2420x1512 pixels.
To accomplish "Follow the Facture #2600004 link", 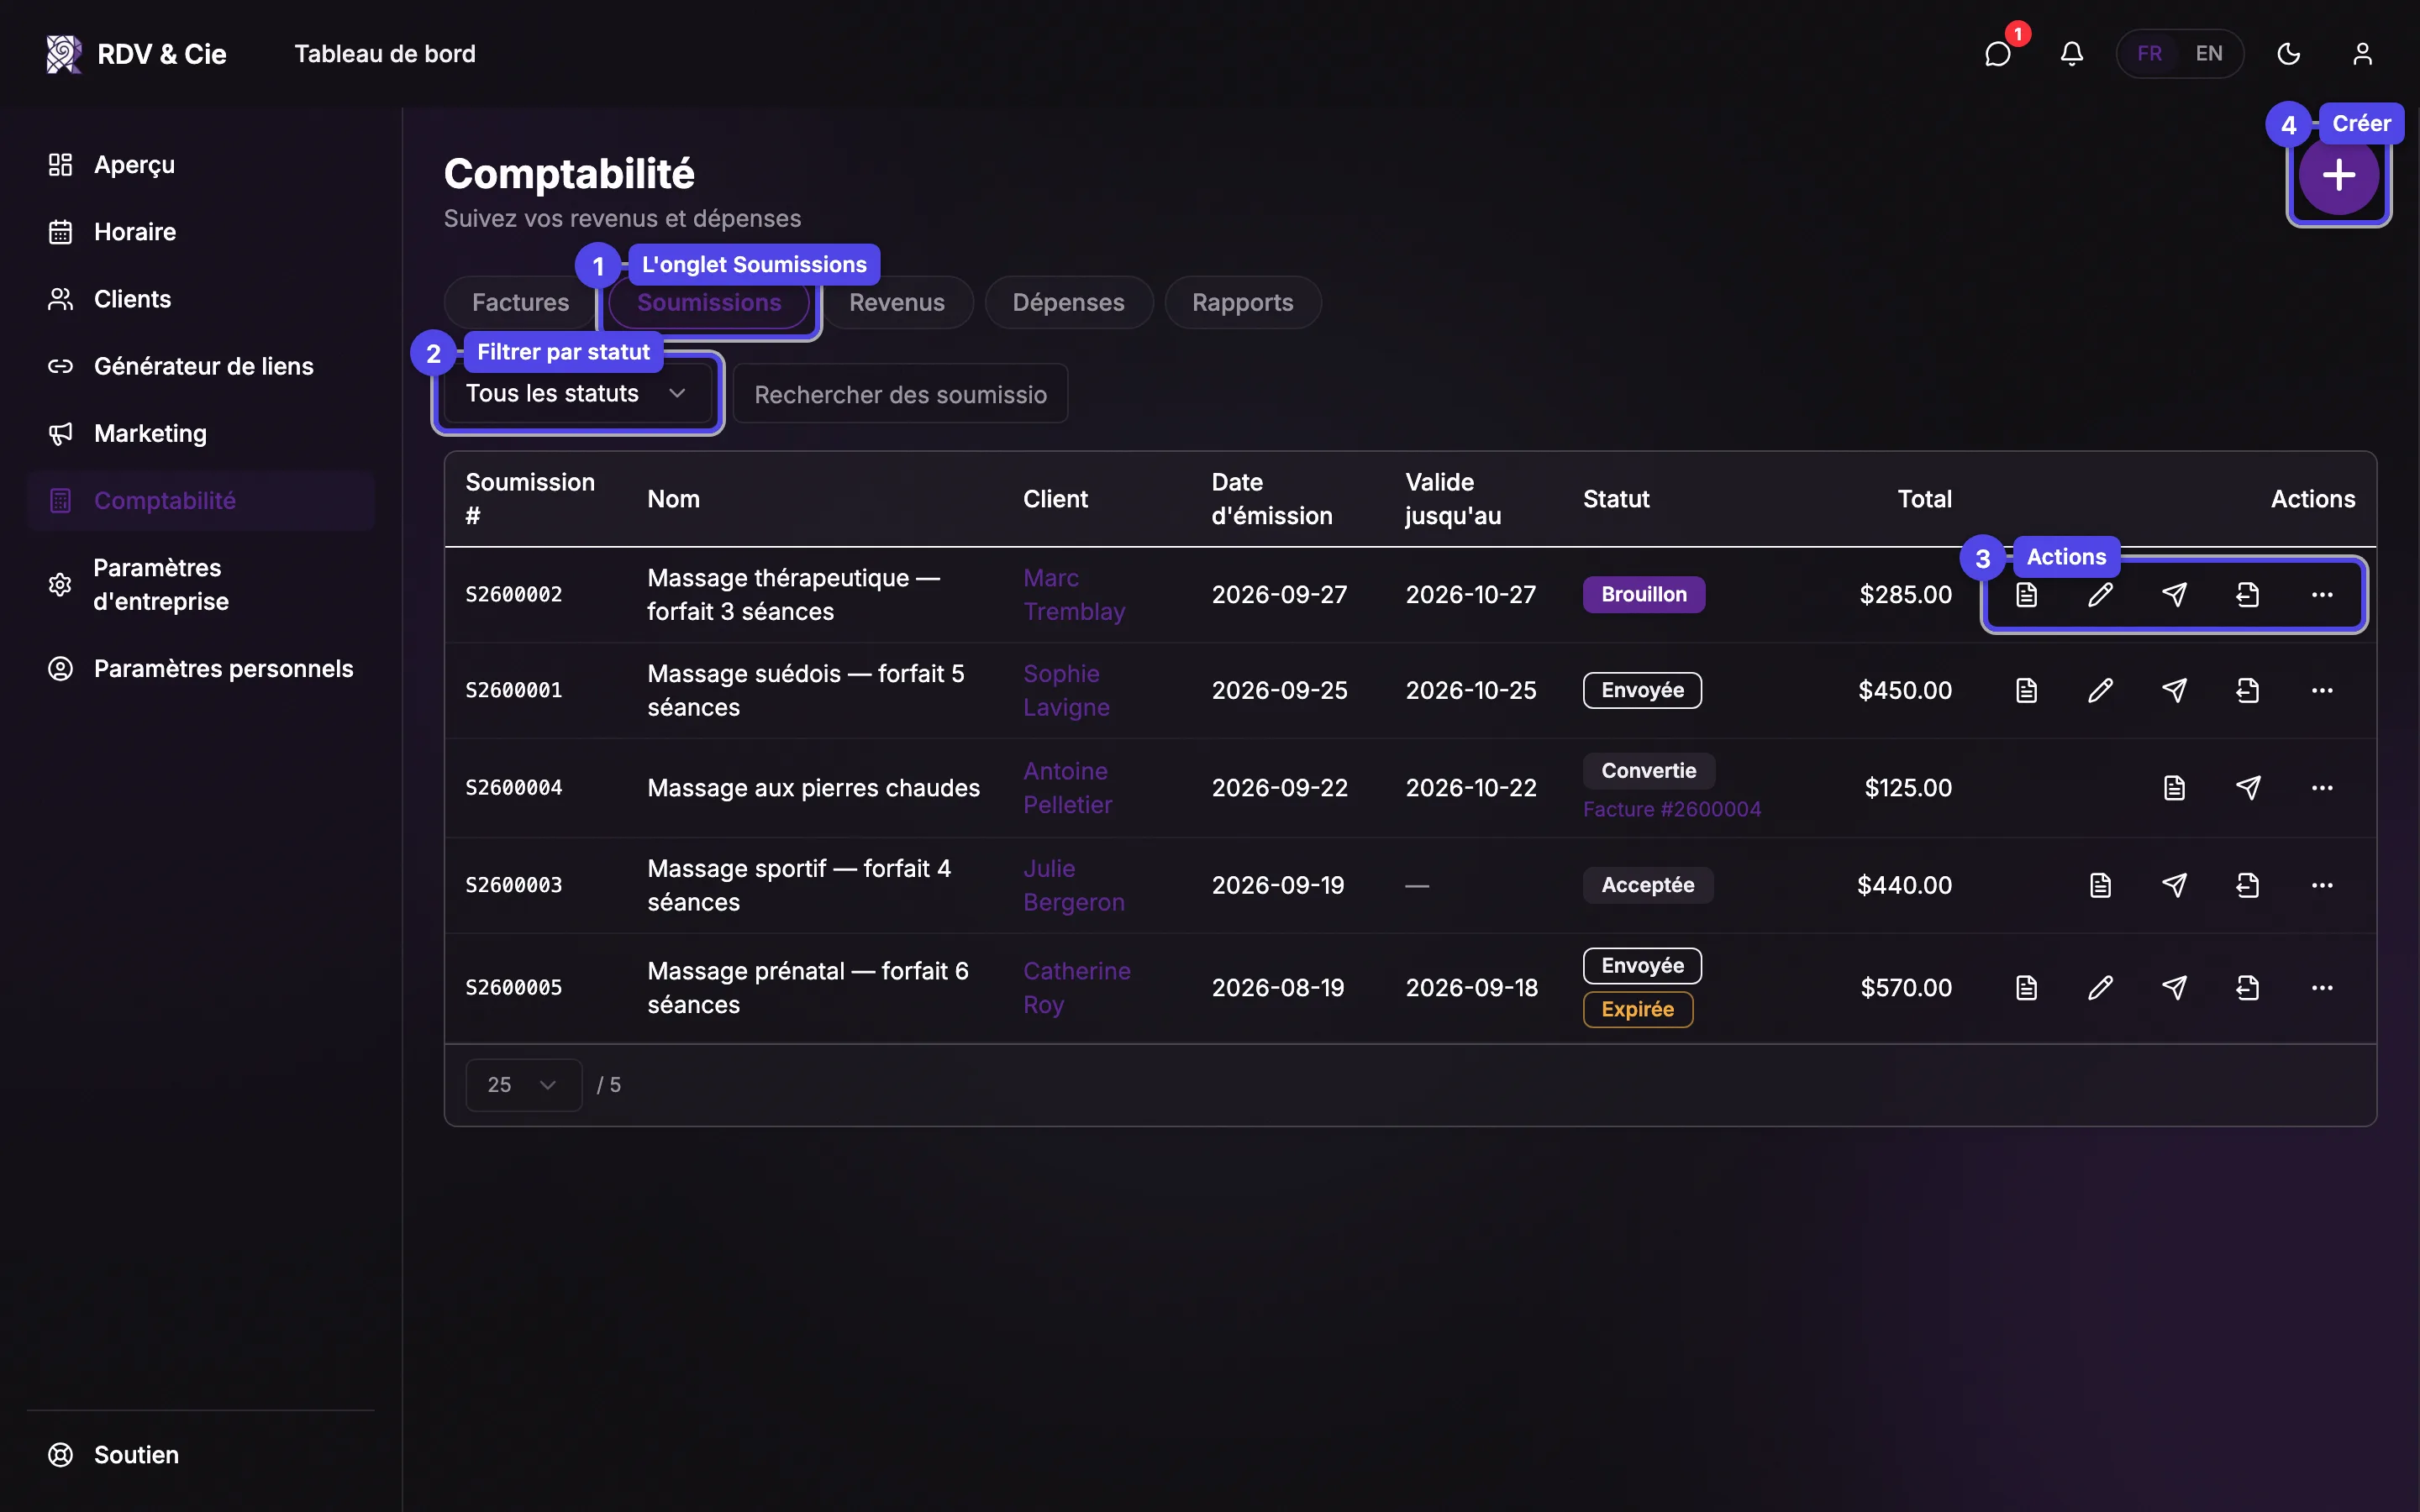I will click(x=1671, y=809).
